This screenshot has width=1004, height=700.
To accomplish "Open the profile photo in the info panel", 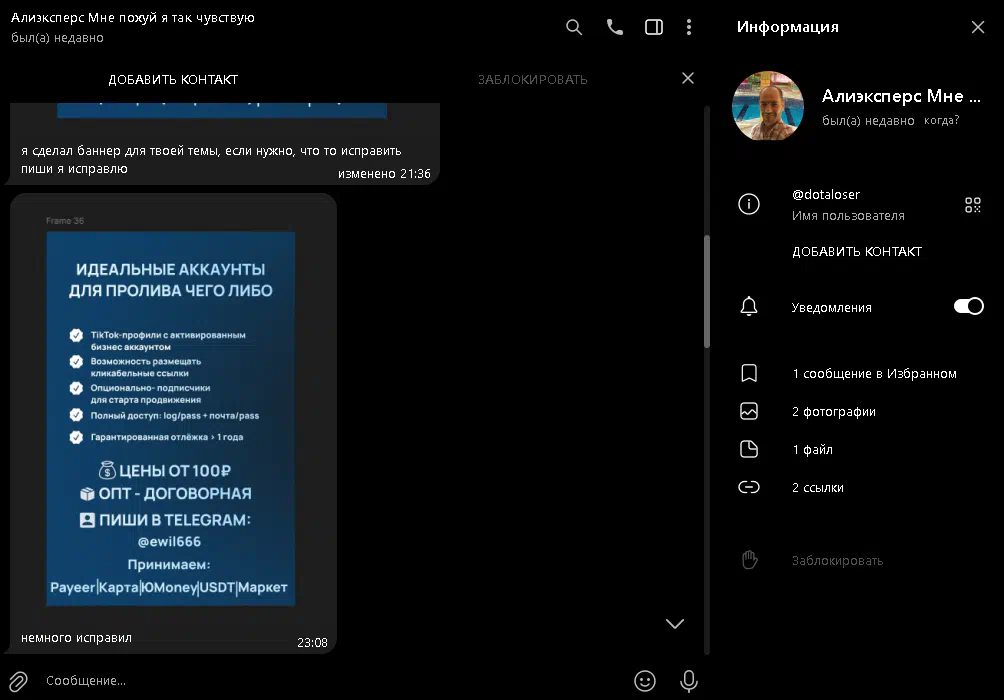I will tap(768, 106).
